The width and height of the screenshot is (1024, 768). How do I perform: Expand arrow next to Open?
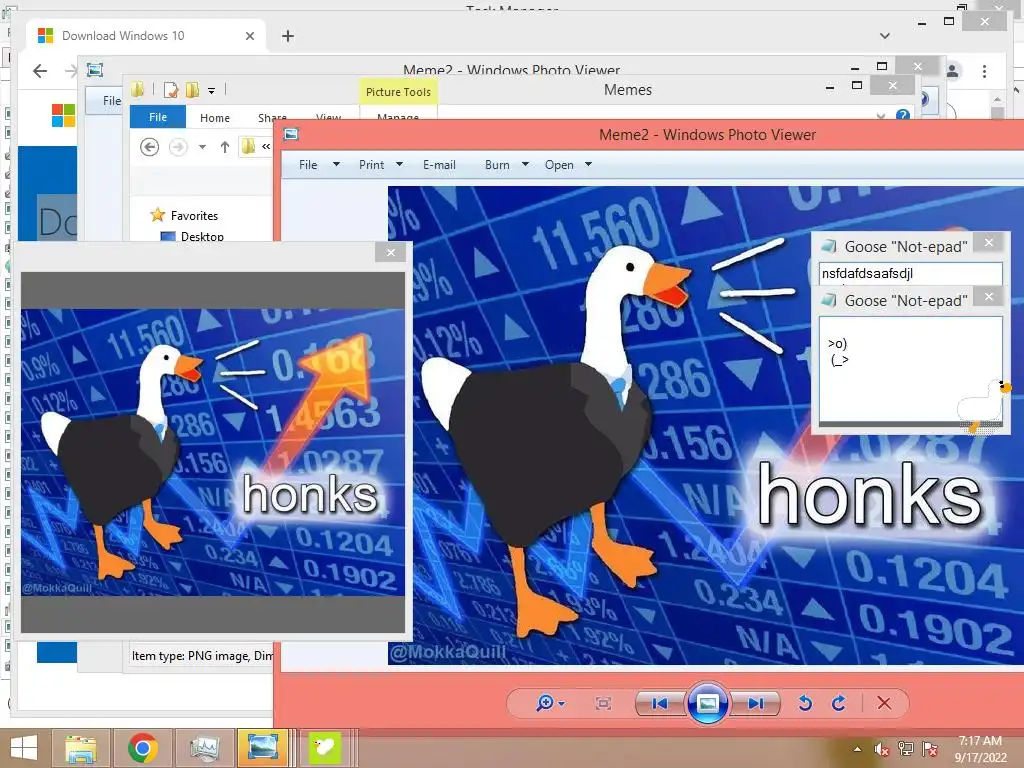click(588, 165)
